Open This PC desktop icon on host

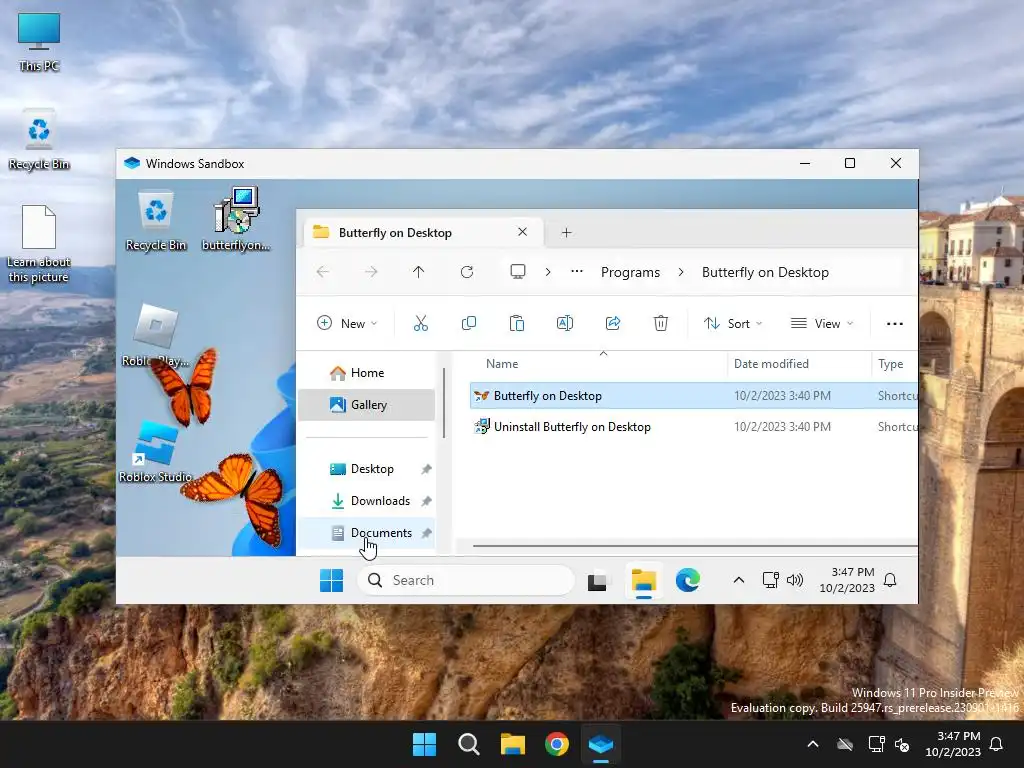pos(39,41)
